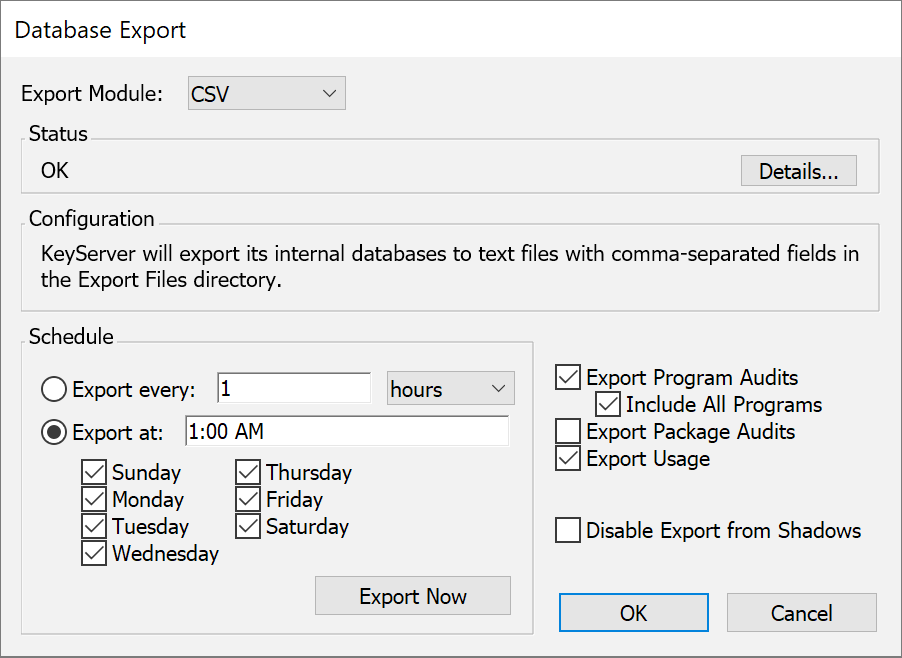The height and width of the screenshot is (658, 902).
Task: Click OK to confirm export settings
Action: click(633, 613)
